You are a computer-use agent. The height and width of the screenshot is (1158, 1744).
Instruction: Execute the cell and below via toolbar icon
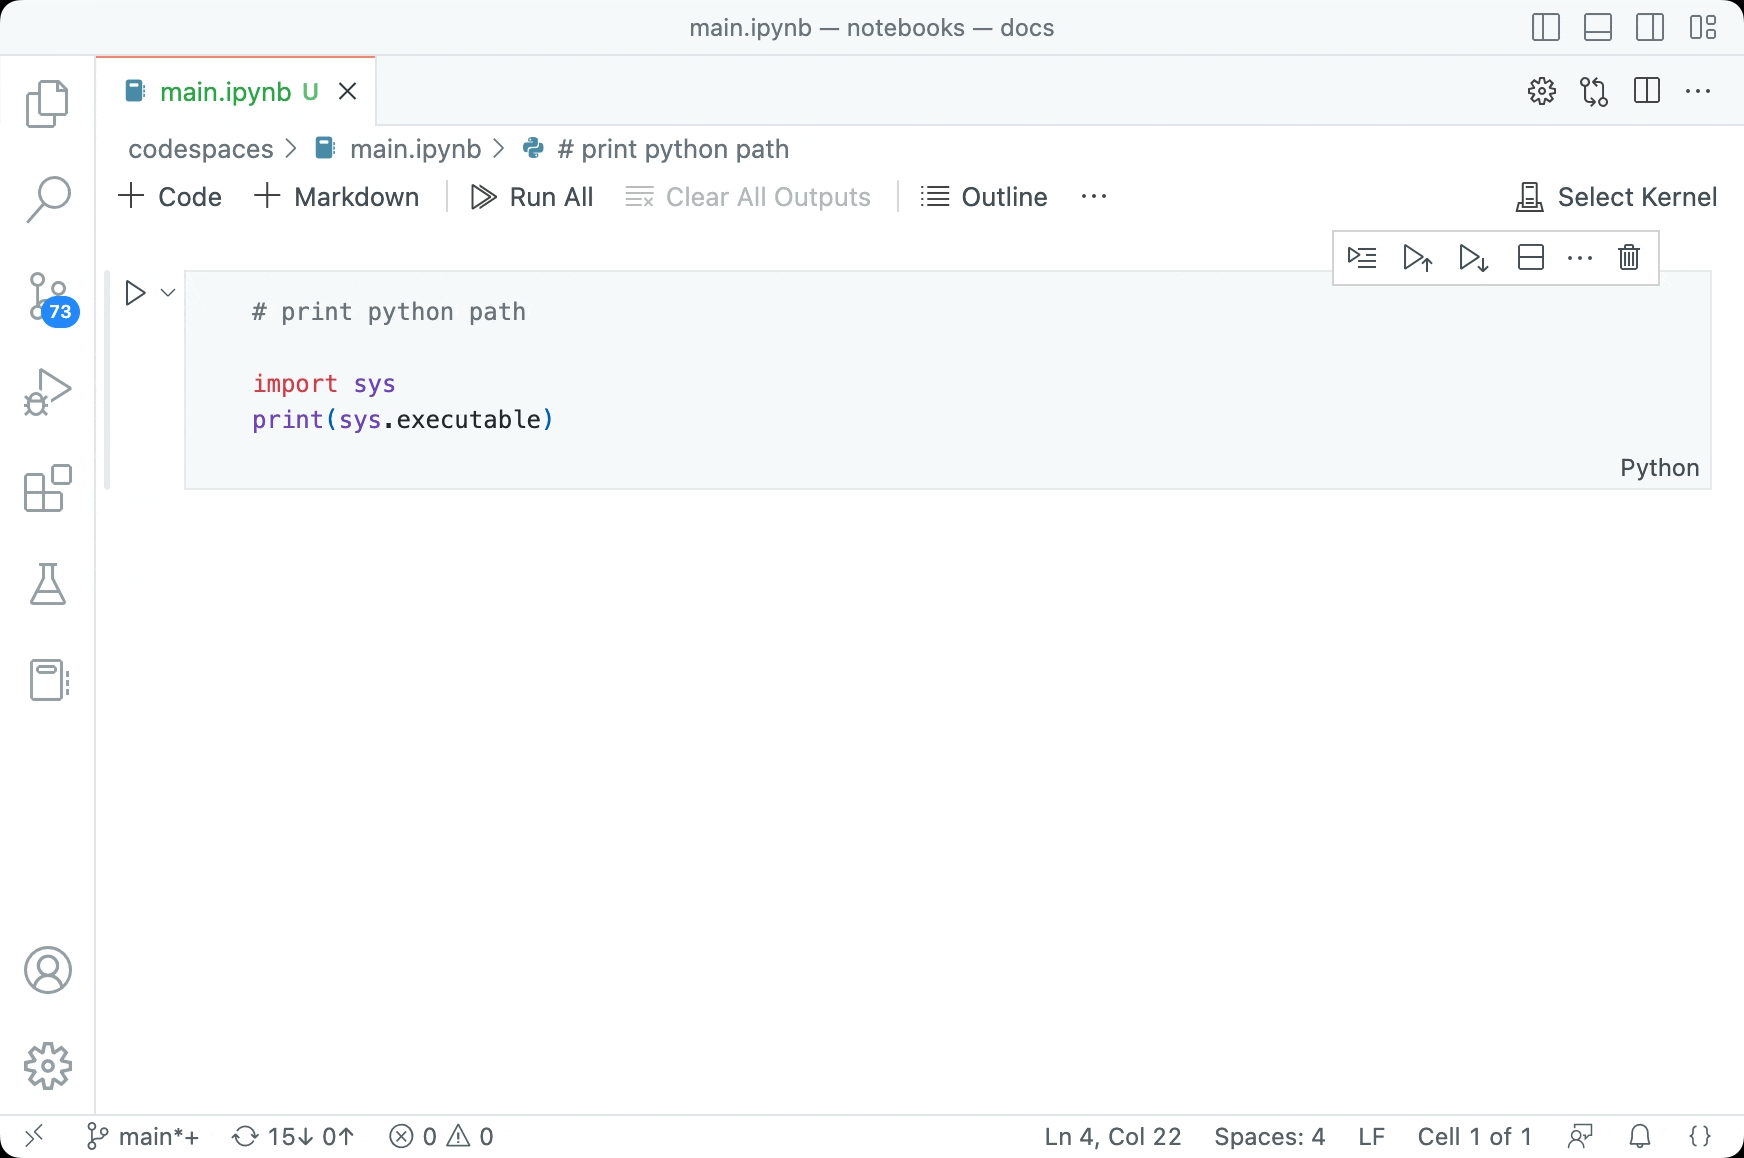tap(1474, 257)
